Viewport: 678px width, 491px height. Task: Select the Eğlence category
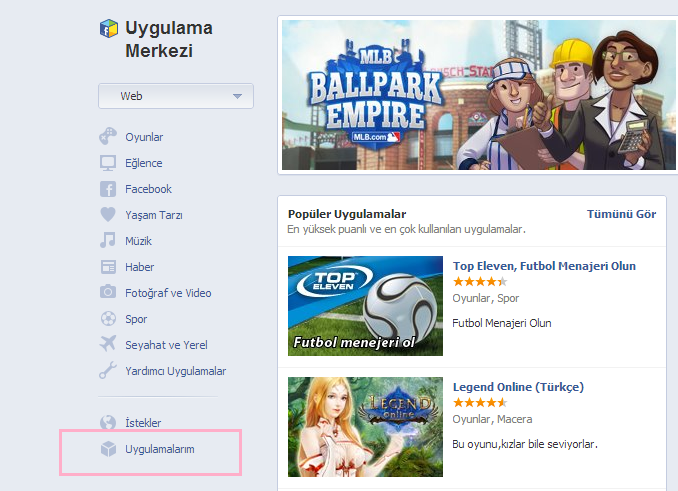[144, 163]
